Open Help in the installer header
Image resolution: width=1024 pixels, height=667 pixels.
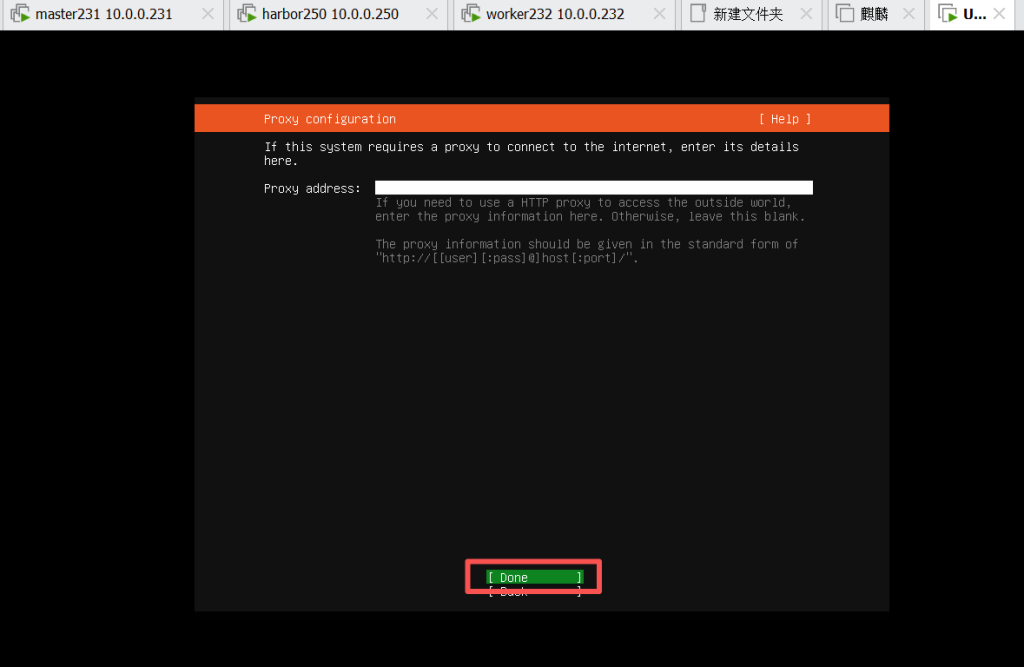(785, 119)
